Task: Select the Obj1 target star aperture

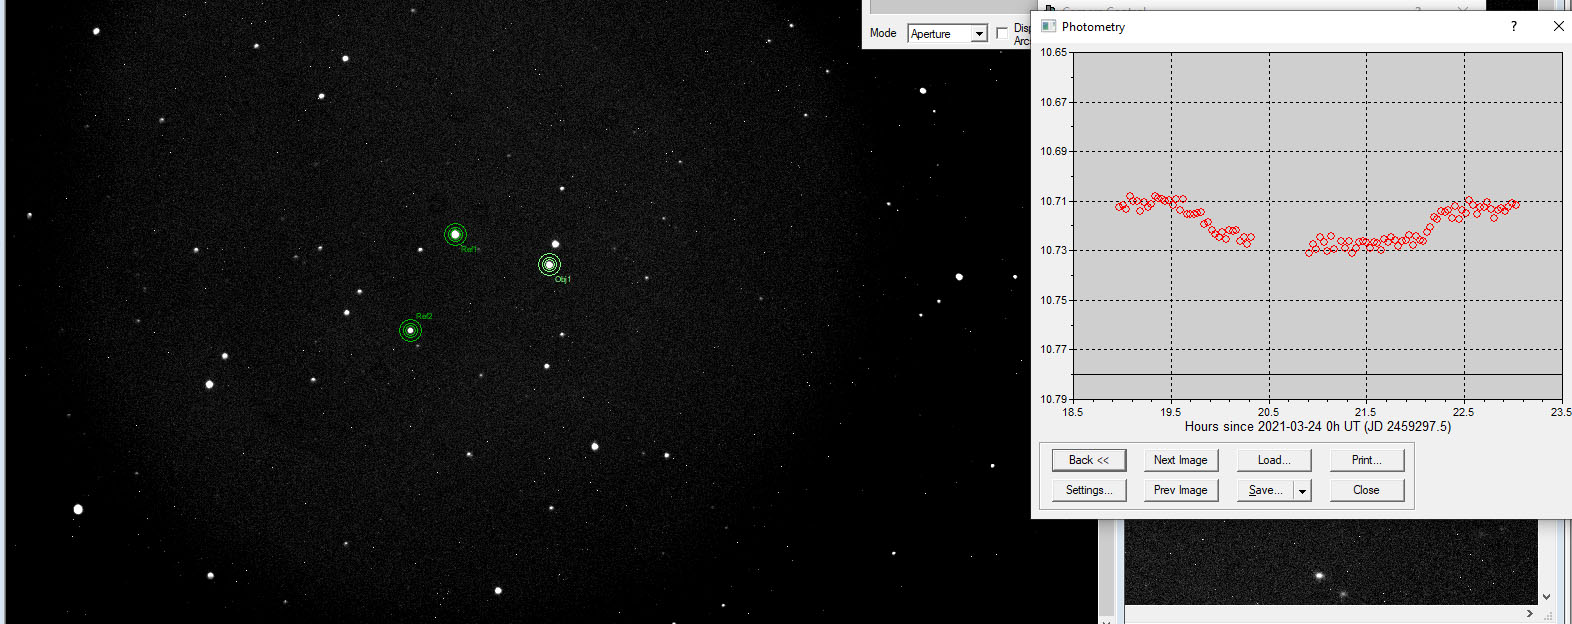Action: 549,265
